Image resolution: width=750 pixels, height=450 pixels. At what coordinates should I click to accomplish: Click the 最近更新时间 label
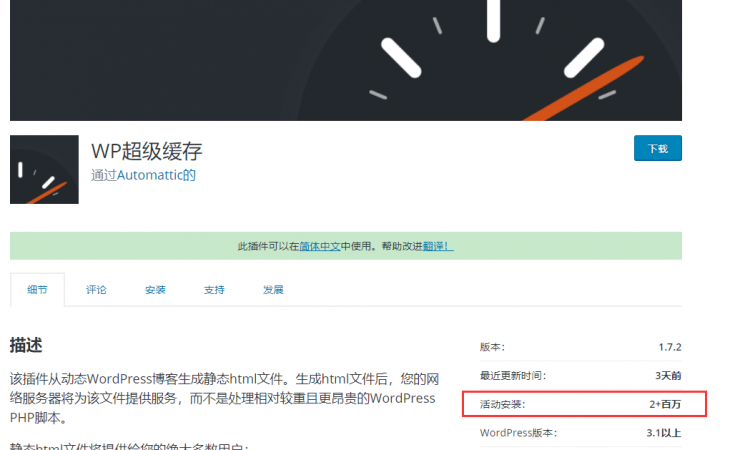[x=513, y=376]
